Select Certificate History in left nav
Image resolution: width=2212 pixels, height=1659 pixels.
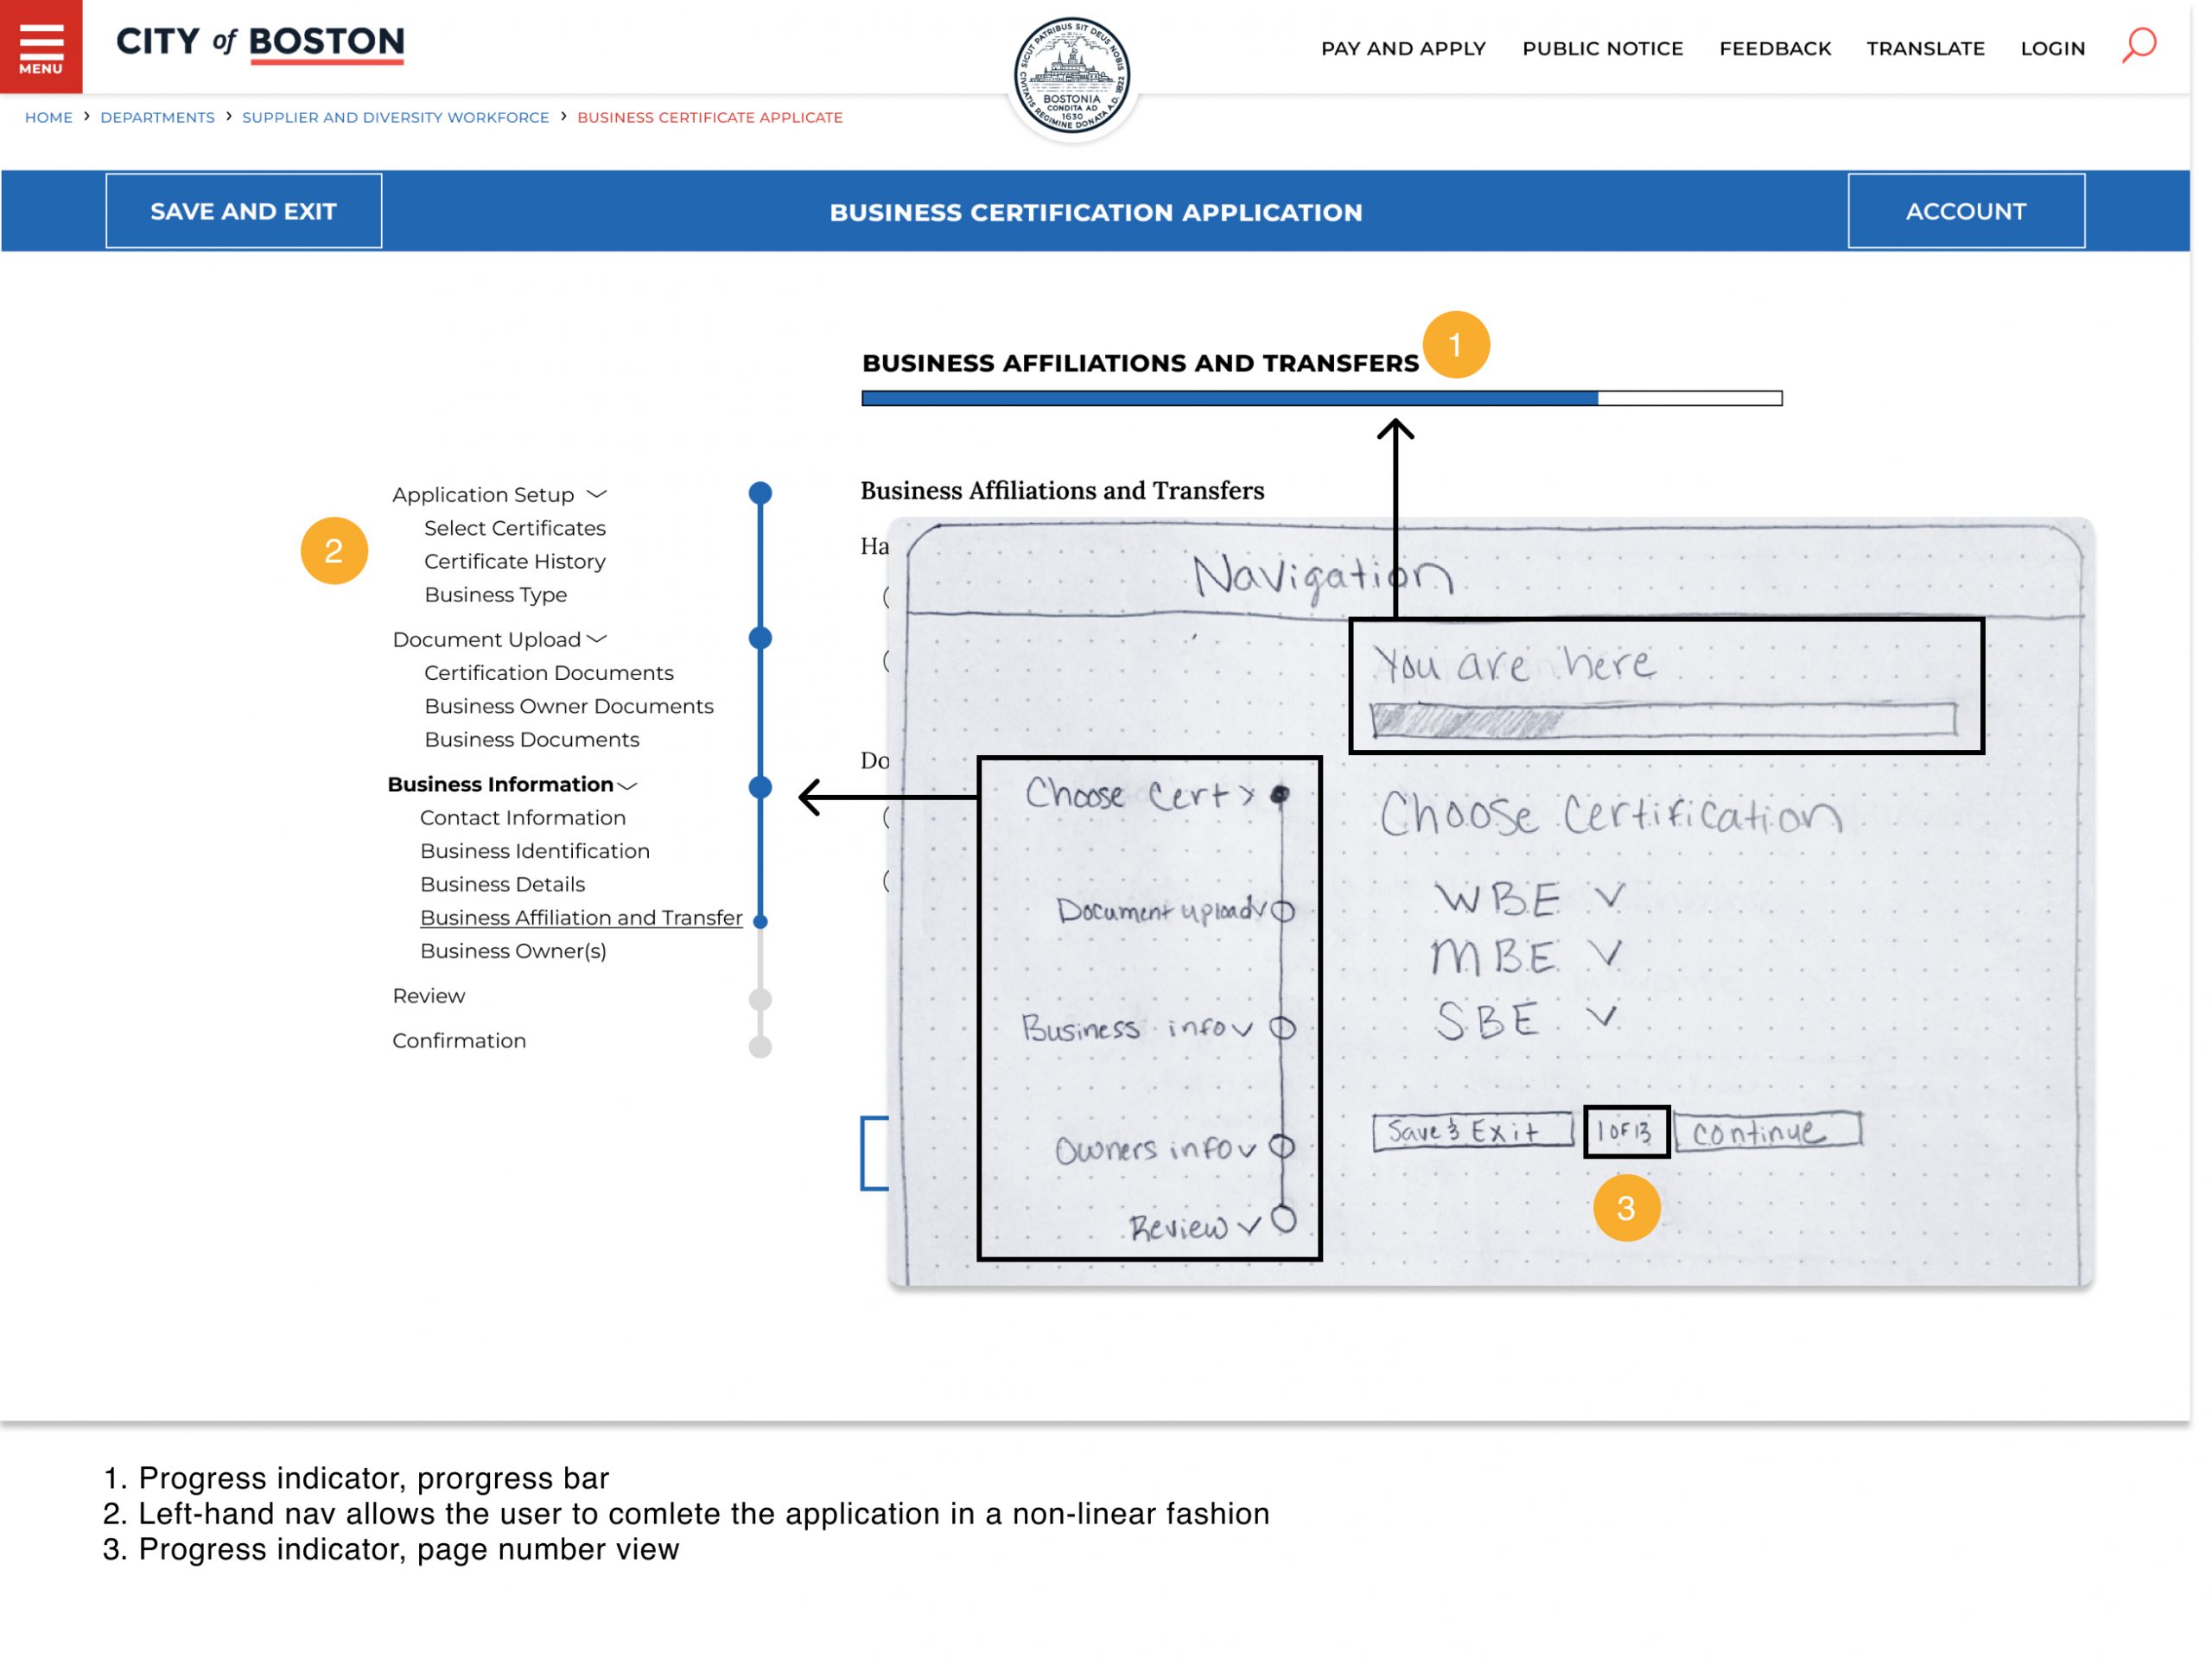tap(514, 561)
